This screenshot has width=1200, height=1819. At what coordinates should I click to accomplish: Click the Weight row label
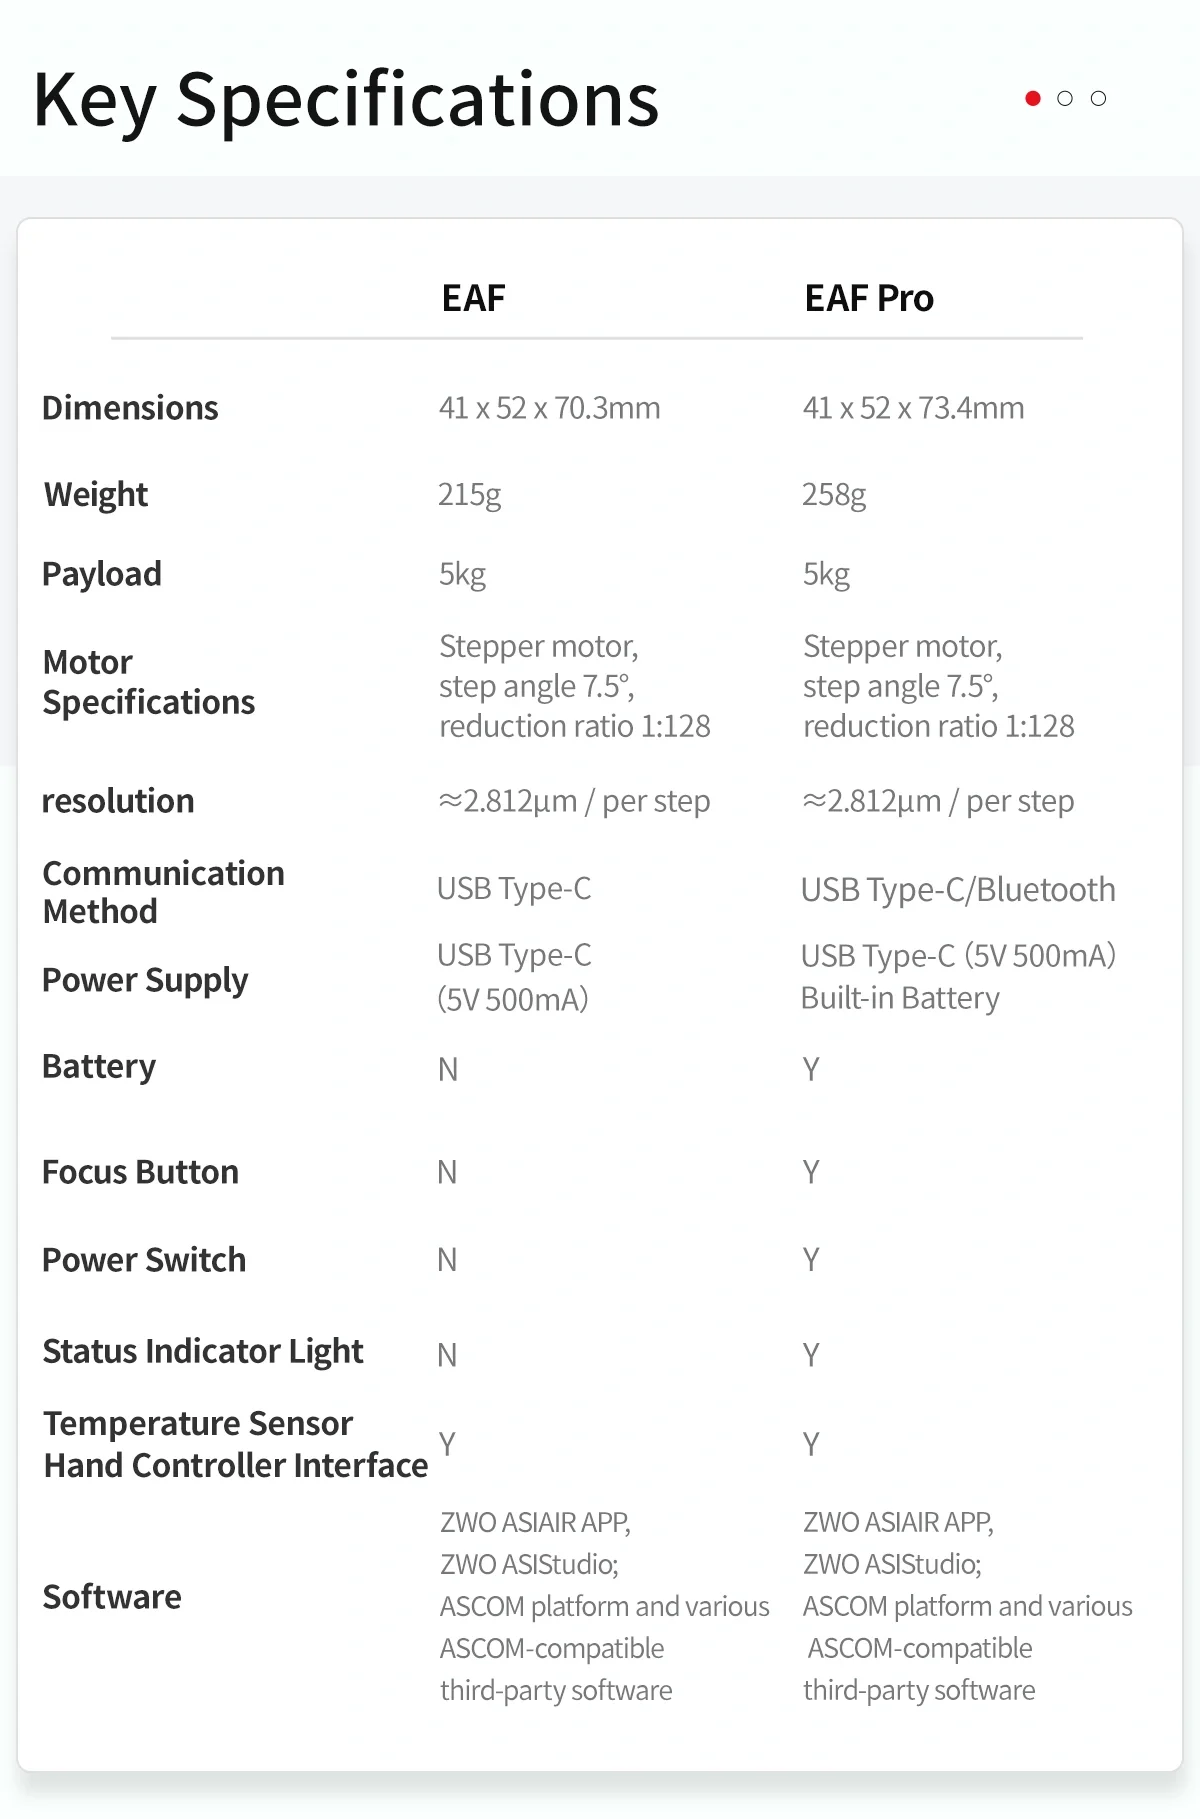(x=96, y=494)
